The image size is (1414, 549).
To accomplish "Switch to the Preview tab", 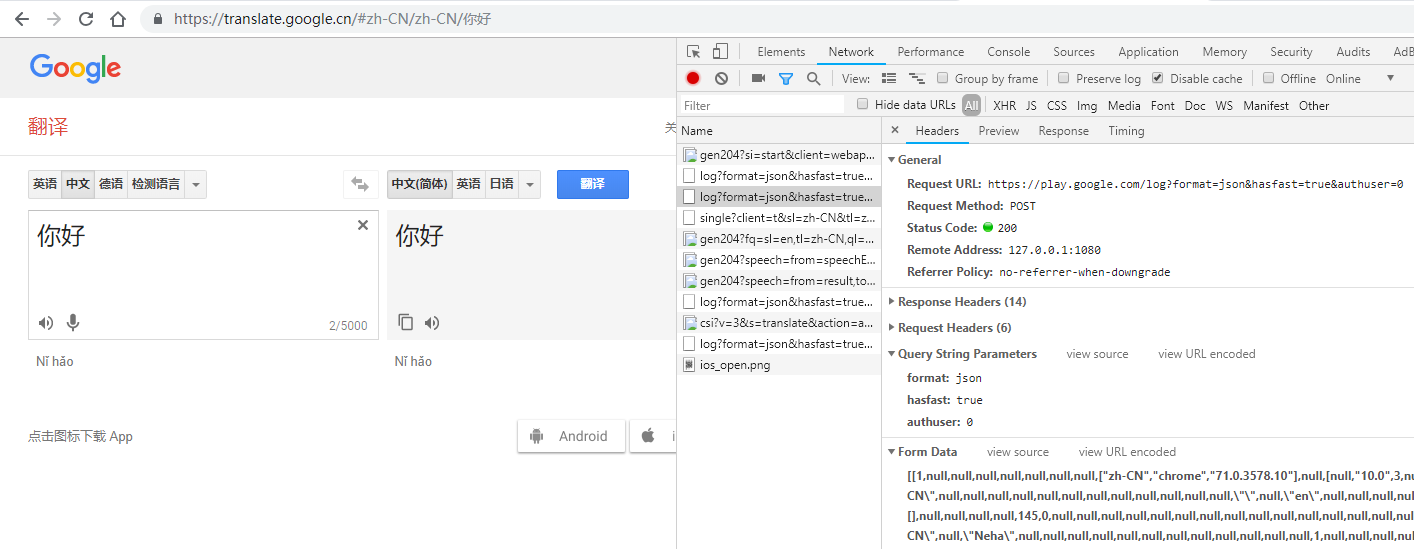I will [x=999, y=131].
